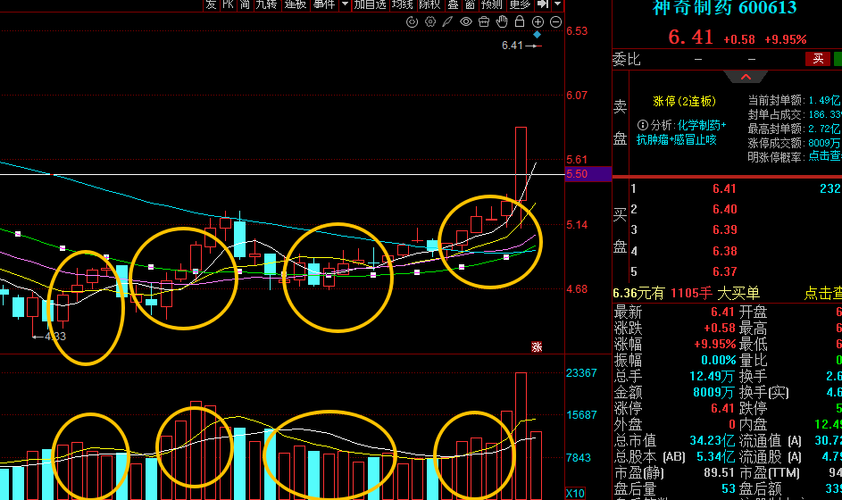
Task: Click the 涨停成交额 8009万 value
Action: tap(825, 143)
